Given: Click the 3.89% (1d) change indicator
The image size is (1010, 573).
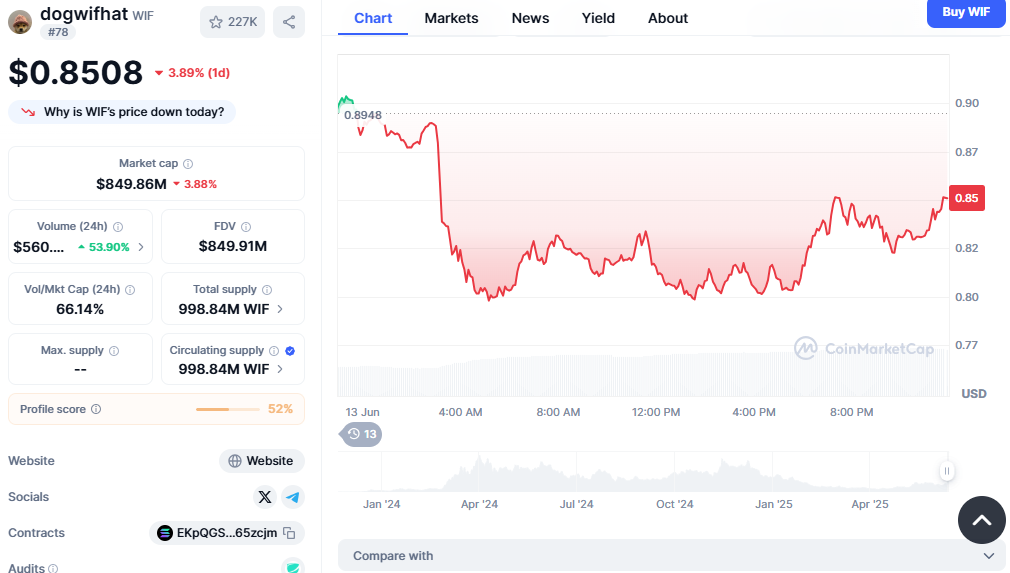Looking at the screenshot, I should tap(192, 73).
